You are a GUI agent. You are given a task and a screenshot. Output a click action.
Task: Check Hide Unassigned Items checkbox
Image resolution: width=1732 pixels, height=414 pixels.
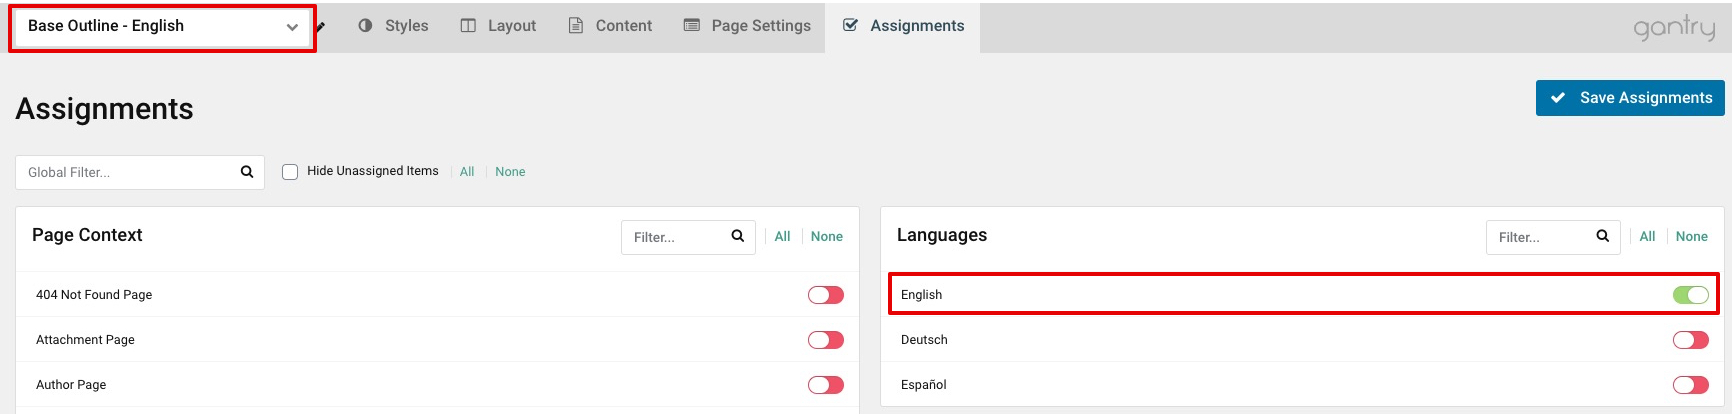coord(290,172)
